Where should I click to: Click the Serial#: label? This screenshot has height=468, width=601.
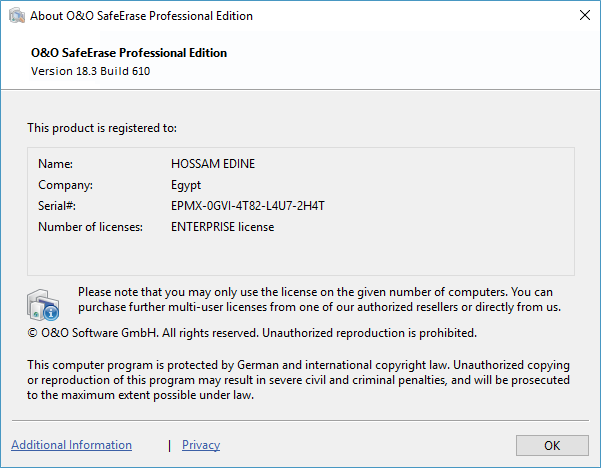tap(57, 206)
